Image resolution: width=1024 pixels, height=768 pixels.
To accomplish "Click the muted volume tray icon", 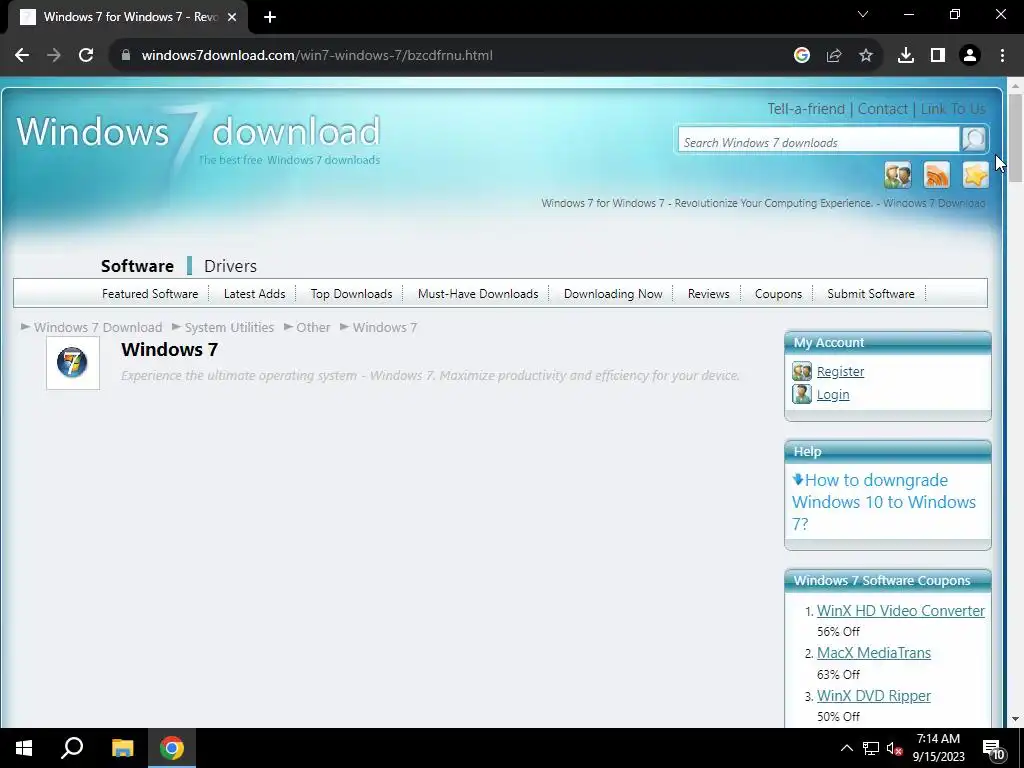I will pyautogui.click(x=895, y=748).
